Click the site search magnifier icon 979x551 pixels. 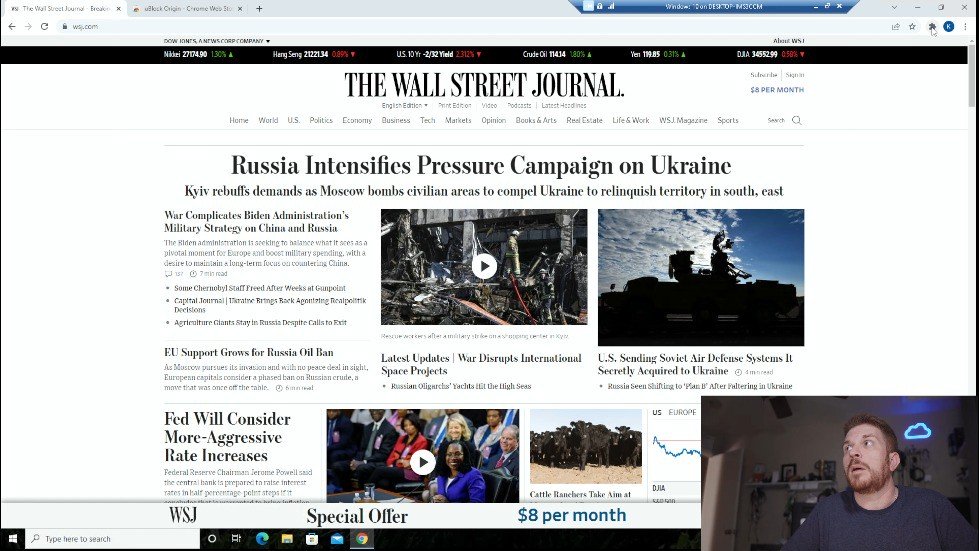pyautogui.click(x=796, y=120)
